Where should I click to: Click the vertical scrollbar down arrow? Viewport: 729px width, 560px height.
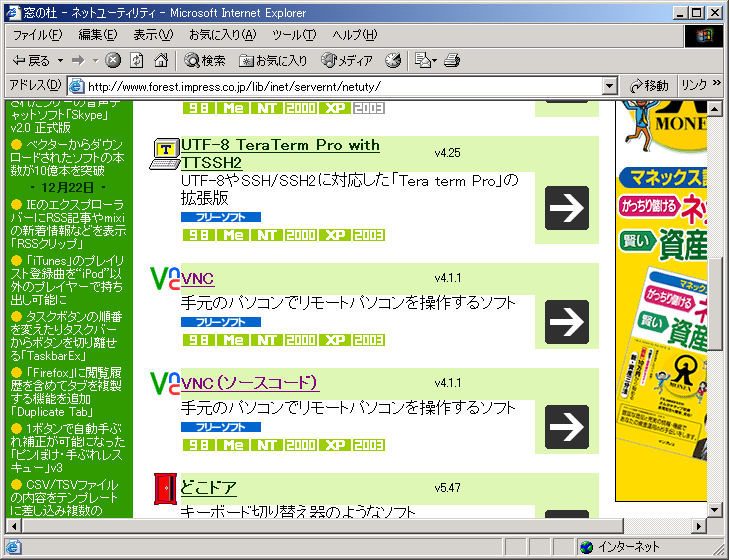click(x=715, y=510)
